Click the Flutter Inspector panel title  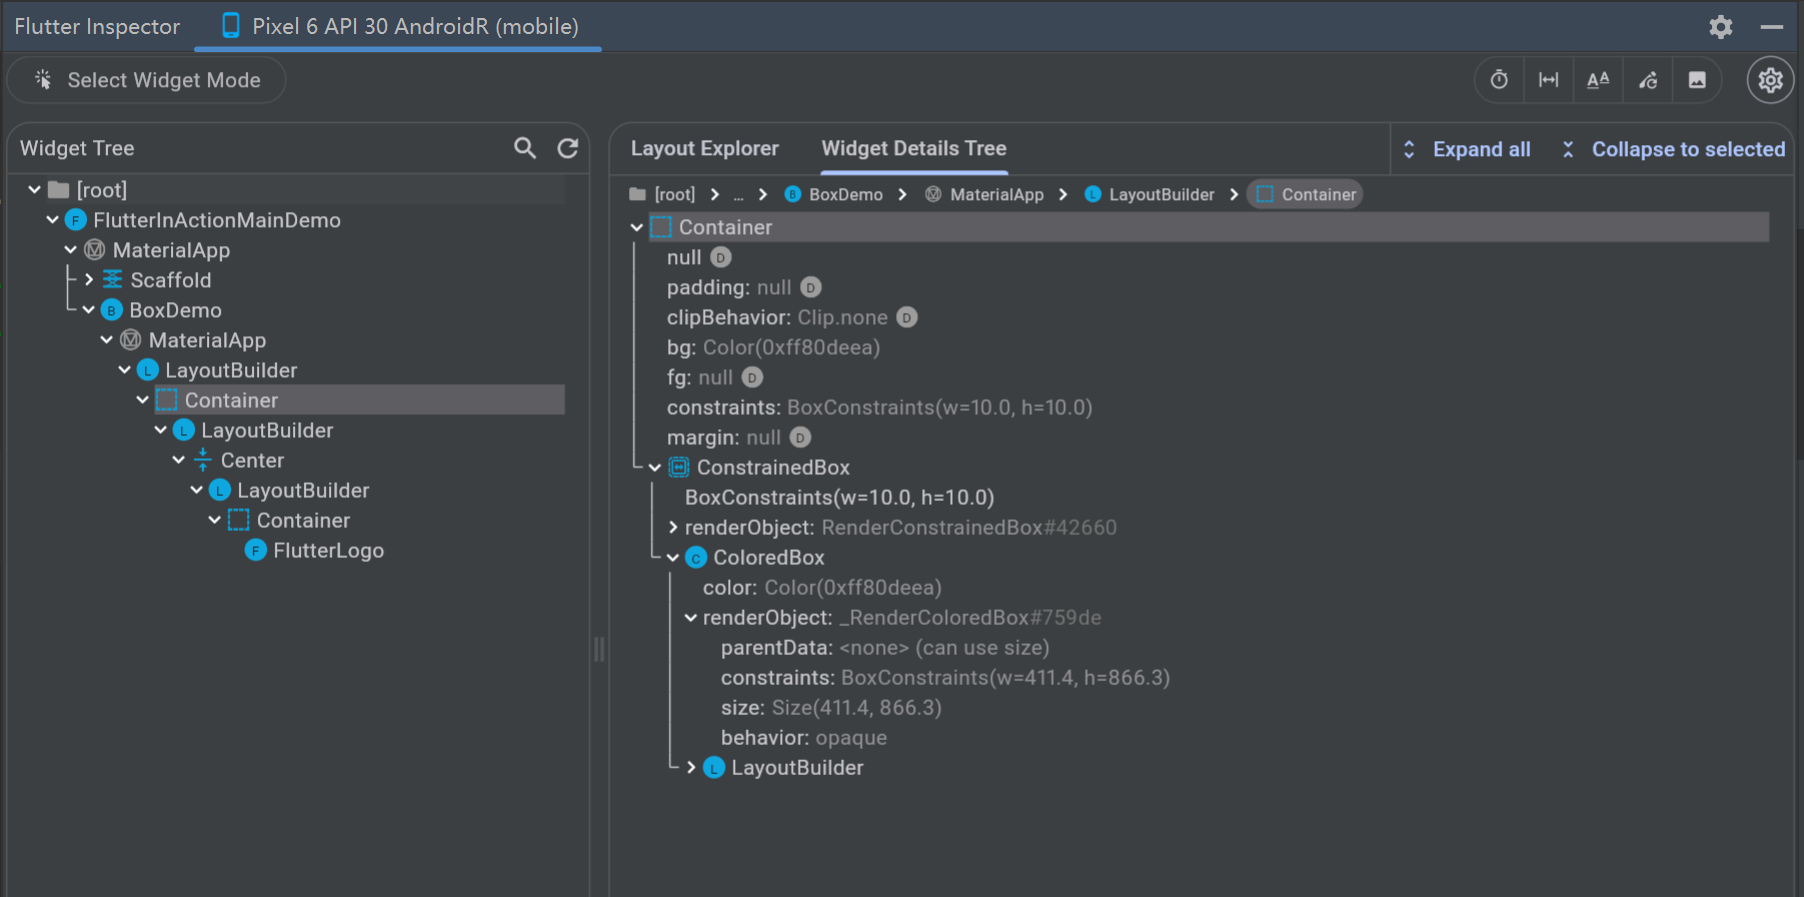97,27
